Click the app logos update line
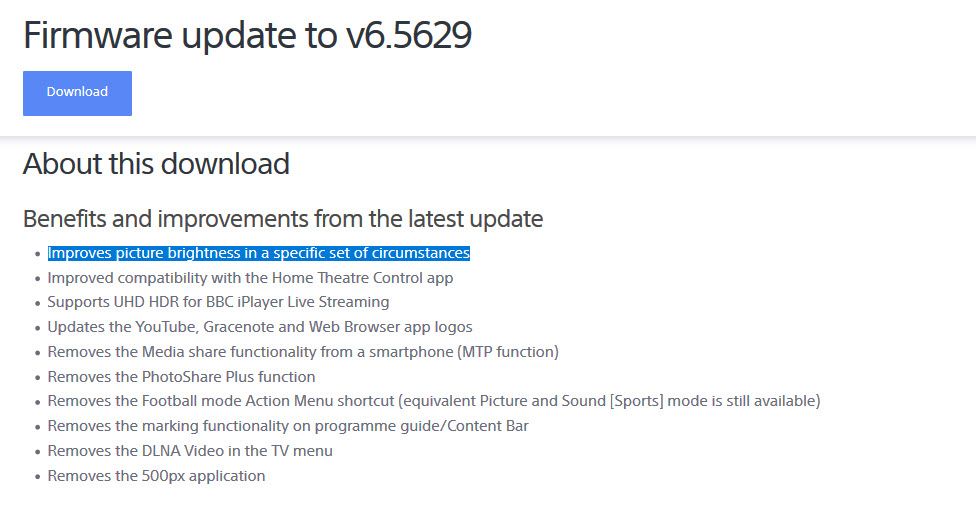Viewport: 976px width, 513px height. click(260, 327)
